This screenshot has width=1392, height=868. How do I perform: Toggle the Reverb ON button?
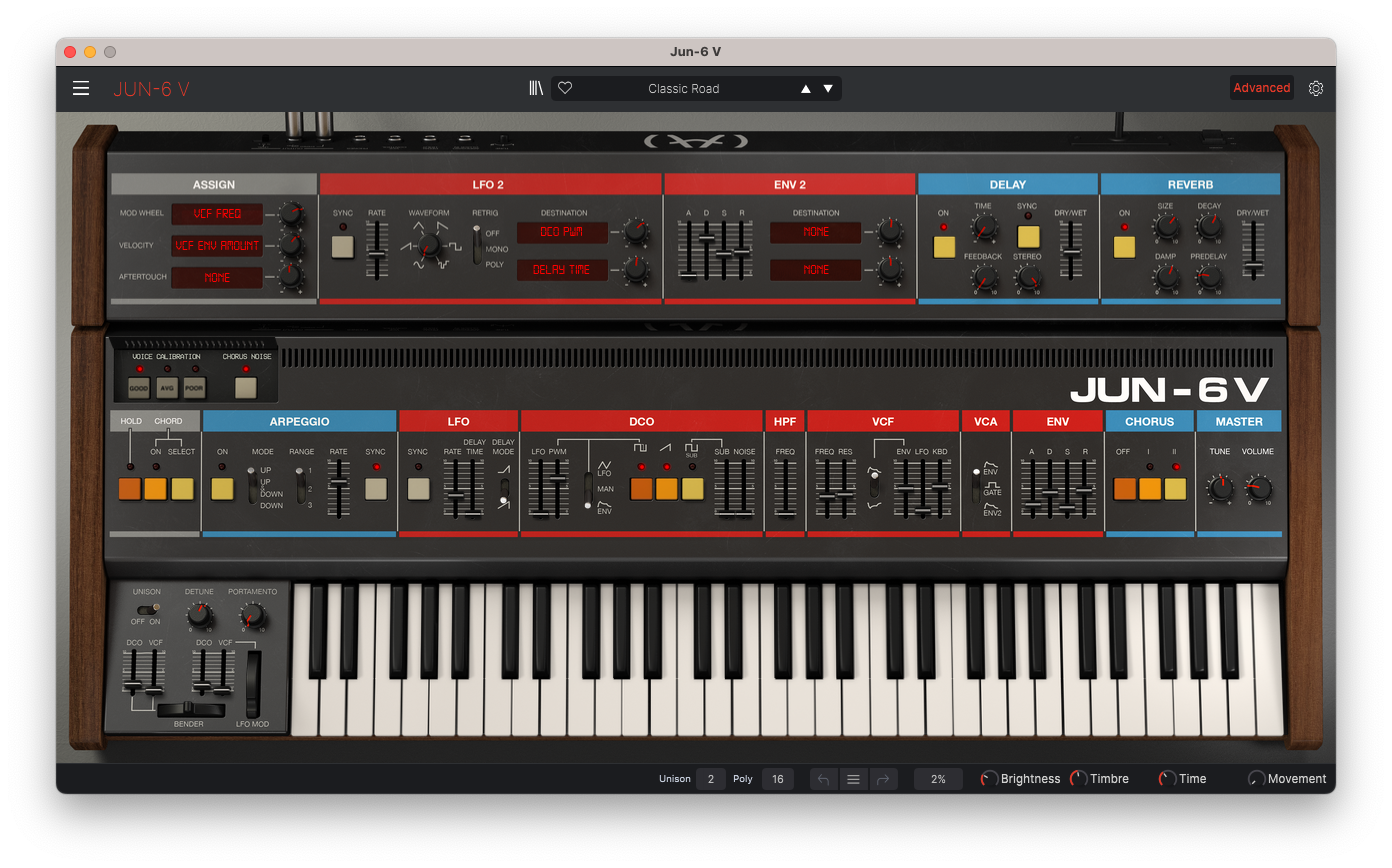(1125, 247)
